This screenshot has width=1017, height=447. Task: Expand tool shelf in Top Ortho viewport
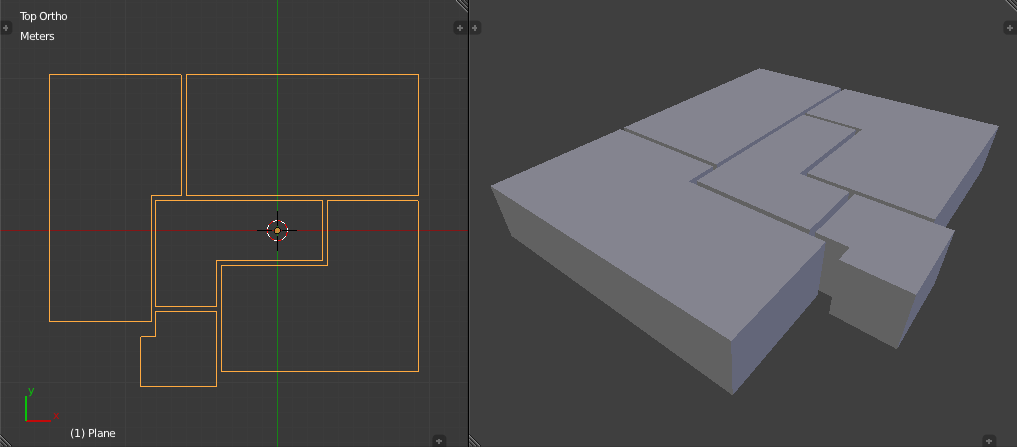[5, 28]
